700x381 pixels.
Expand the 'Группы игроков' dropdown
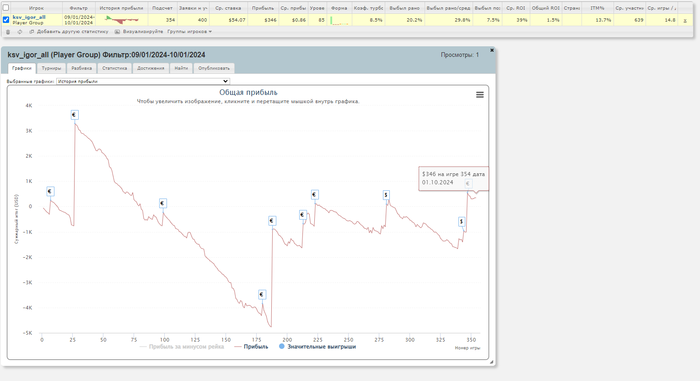[x=190, y=32]
